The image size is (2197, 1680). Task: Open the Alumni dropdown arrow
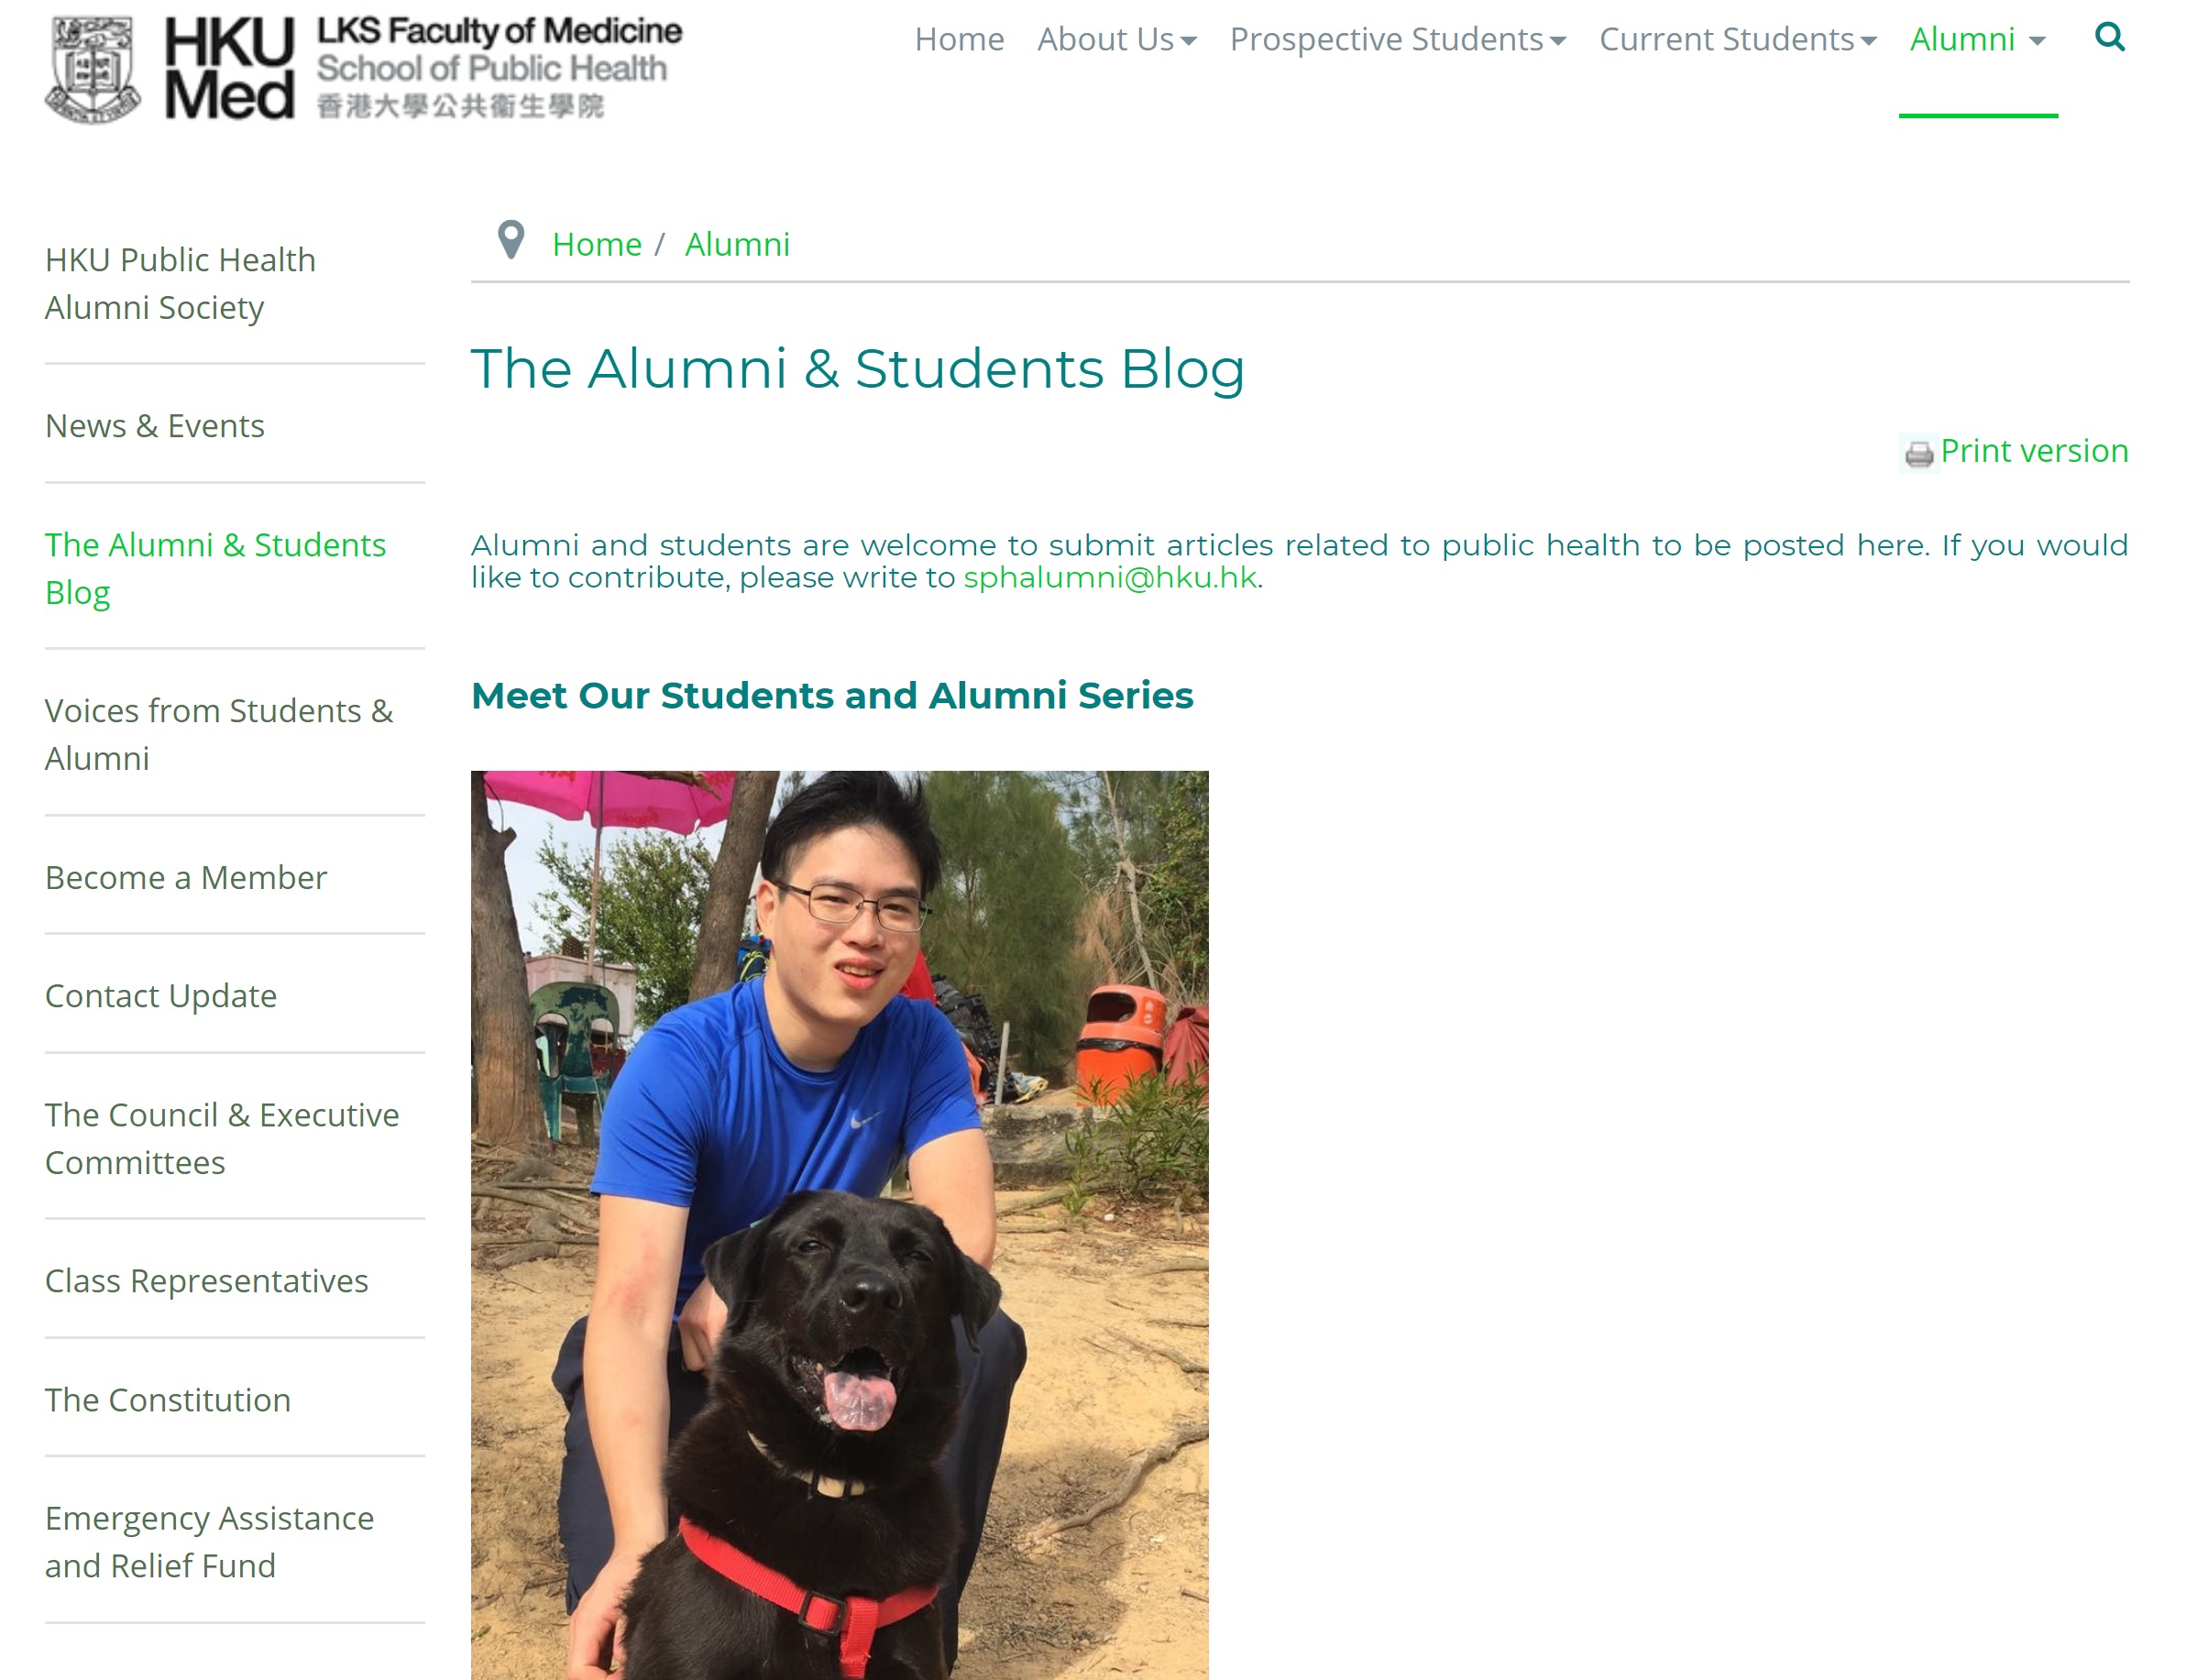click(x=2036, y=41)
